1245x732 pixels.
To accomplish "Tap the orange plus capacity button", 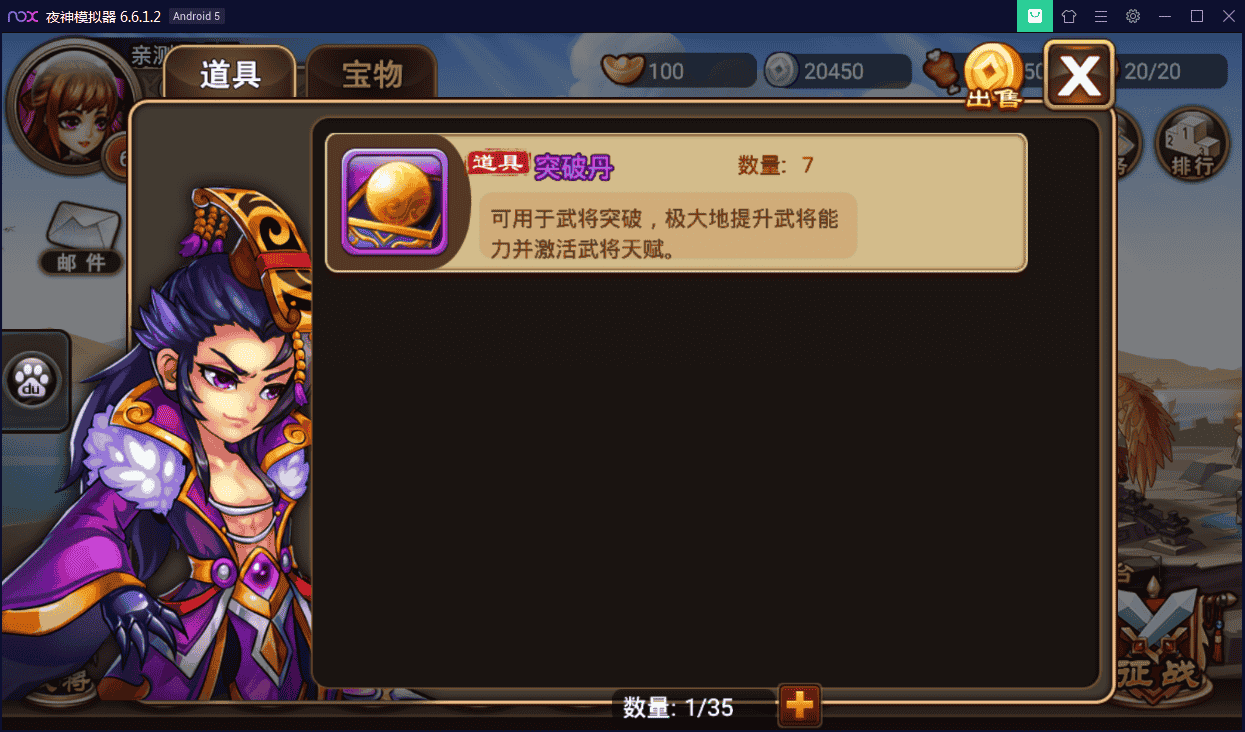I will [800, 706].
